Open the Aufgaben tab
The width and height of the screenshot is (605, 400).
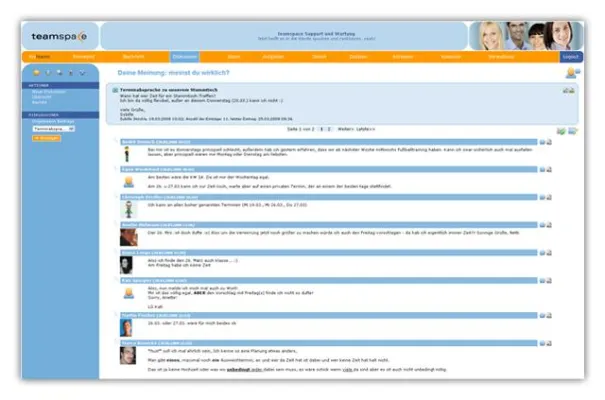click(273, 57)
